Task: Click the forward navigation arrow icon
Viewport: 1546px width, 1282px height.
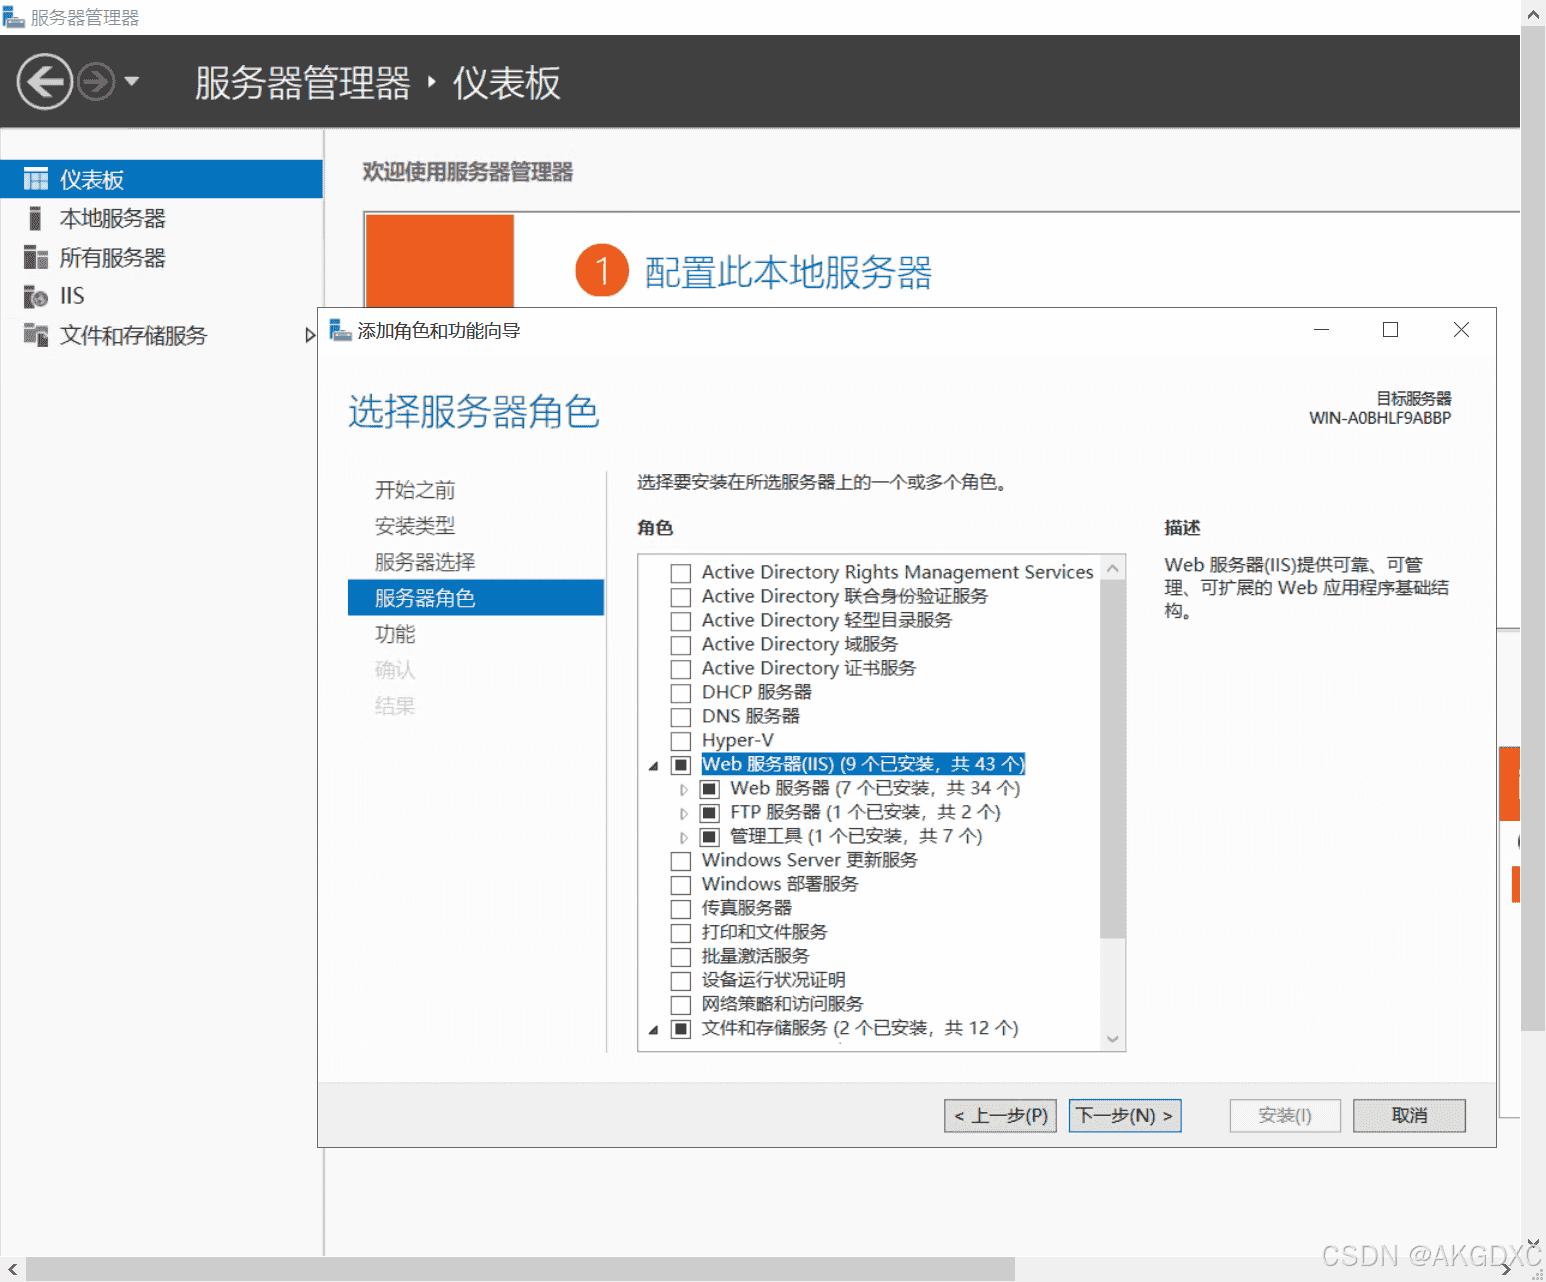Action: pos(96,81)
